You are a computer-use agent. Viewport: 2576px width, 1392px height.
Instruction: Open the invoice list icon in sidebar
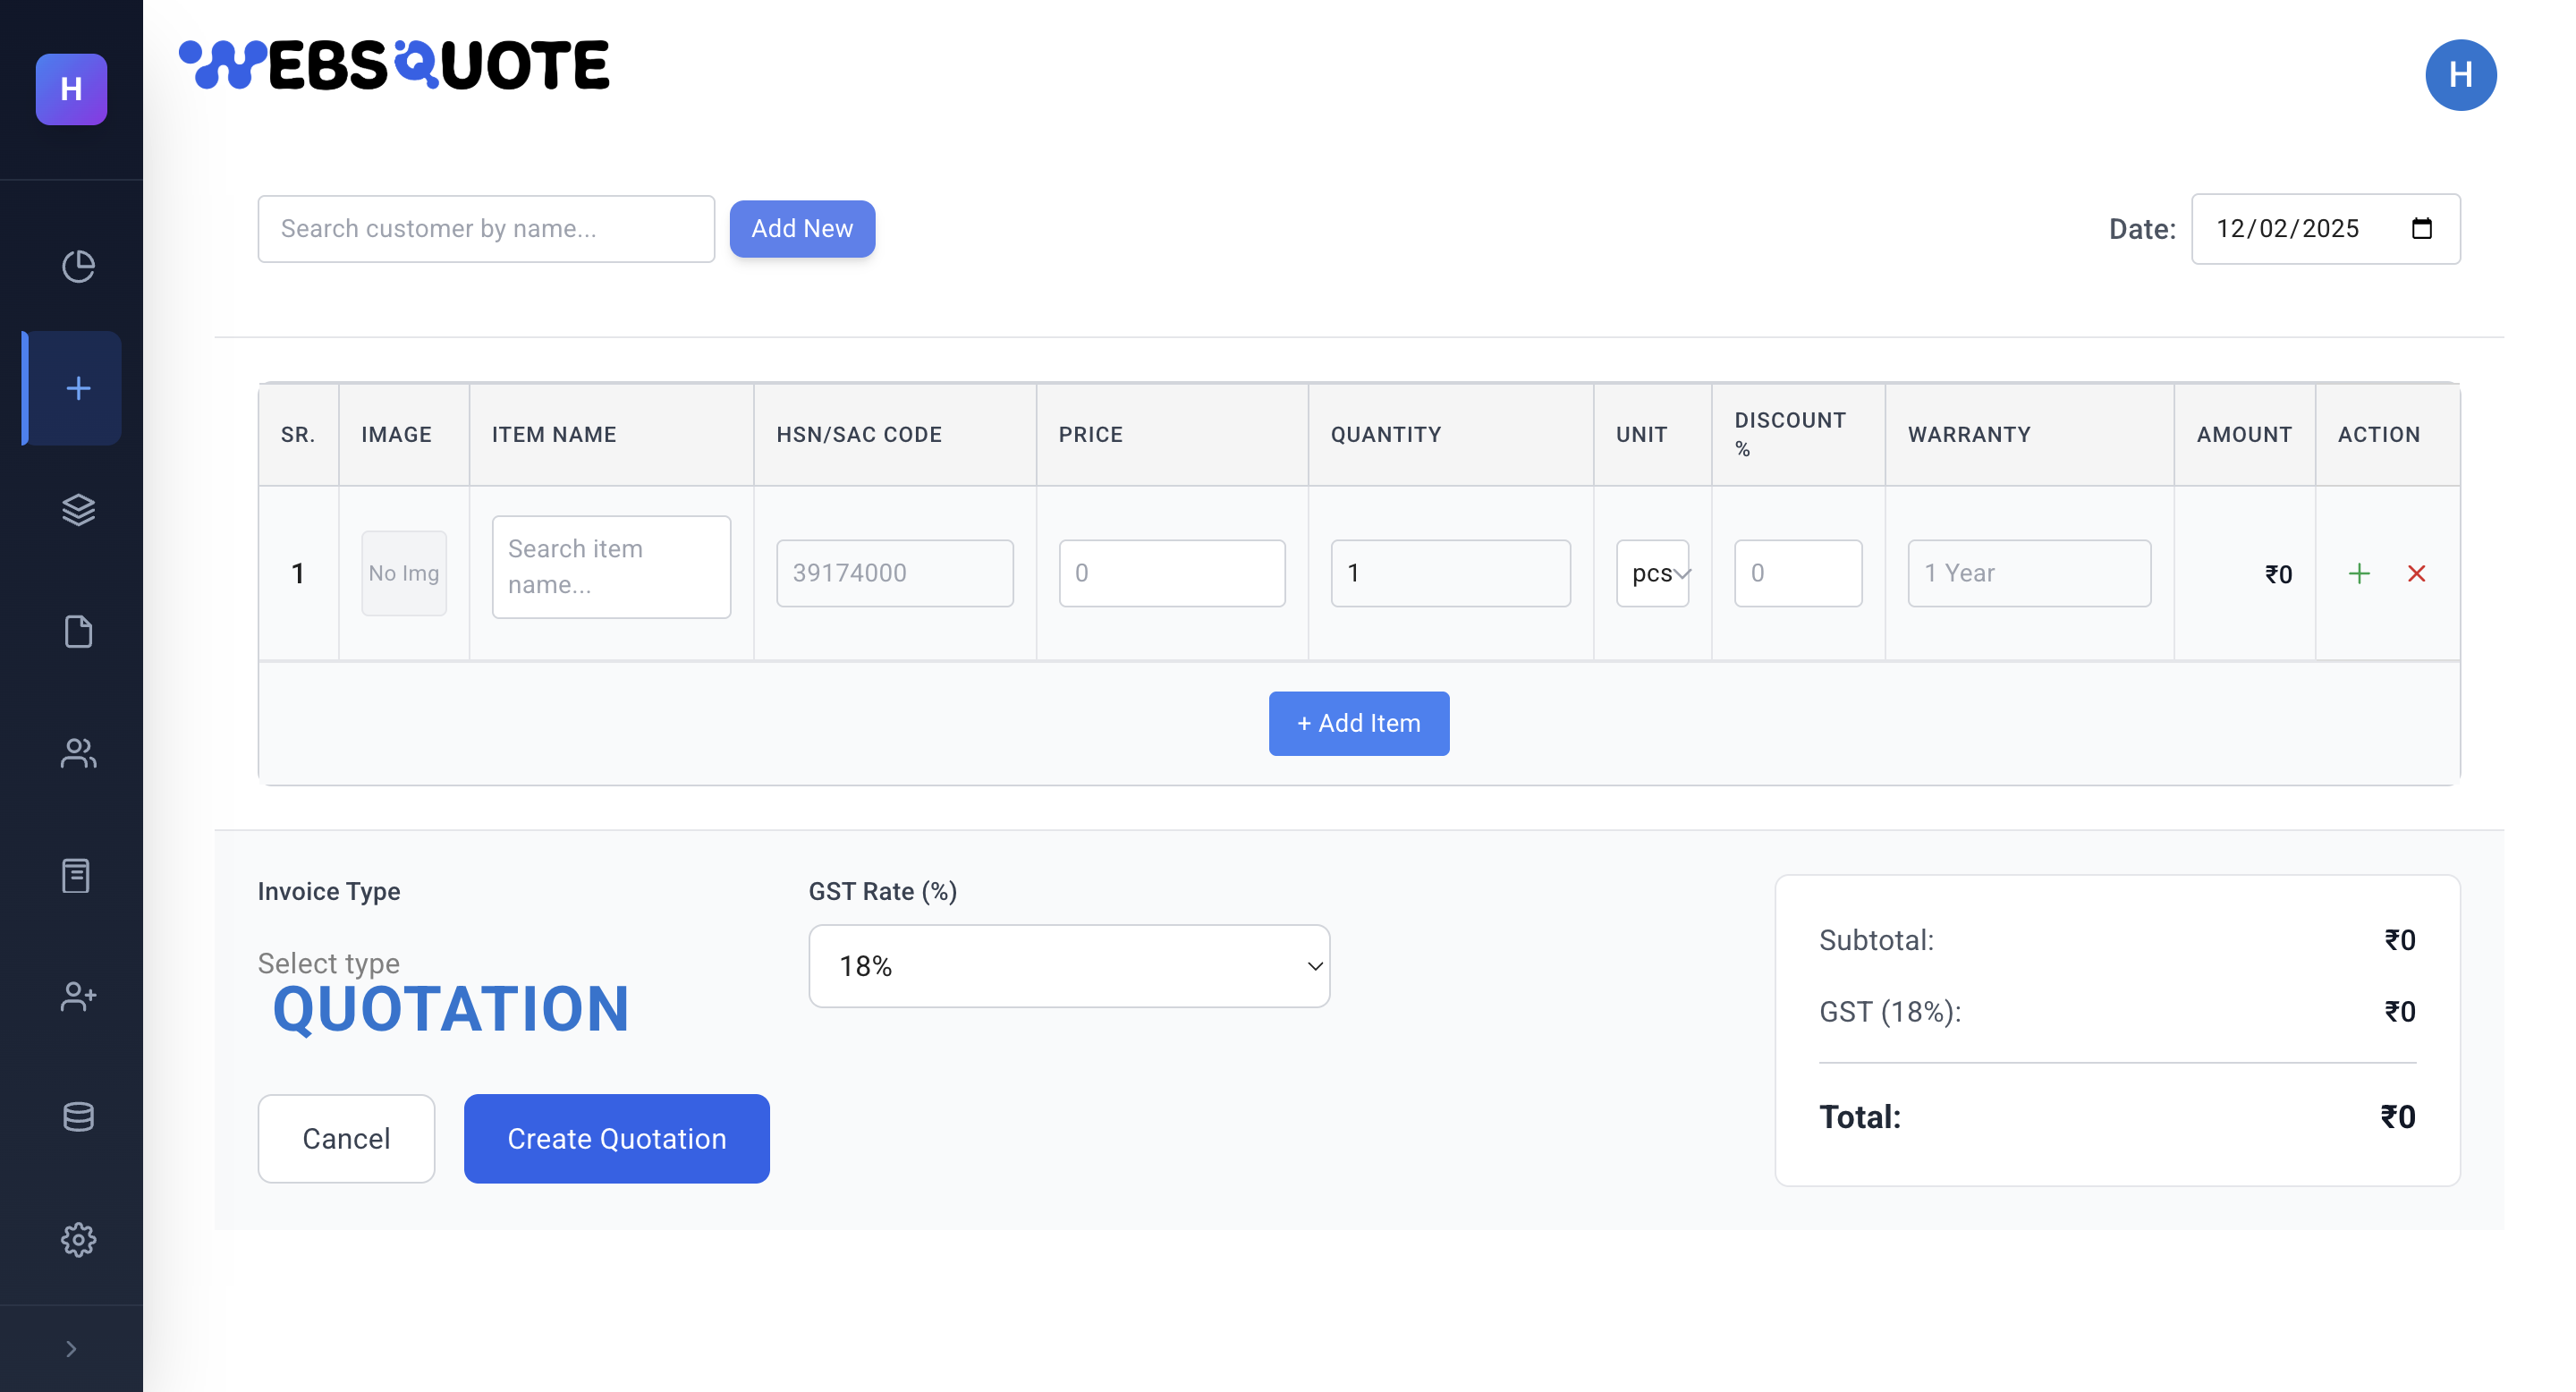tap(78, 876)
